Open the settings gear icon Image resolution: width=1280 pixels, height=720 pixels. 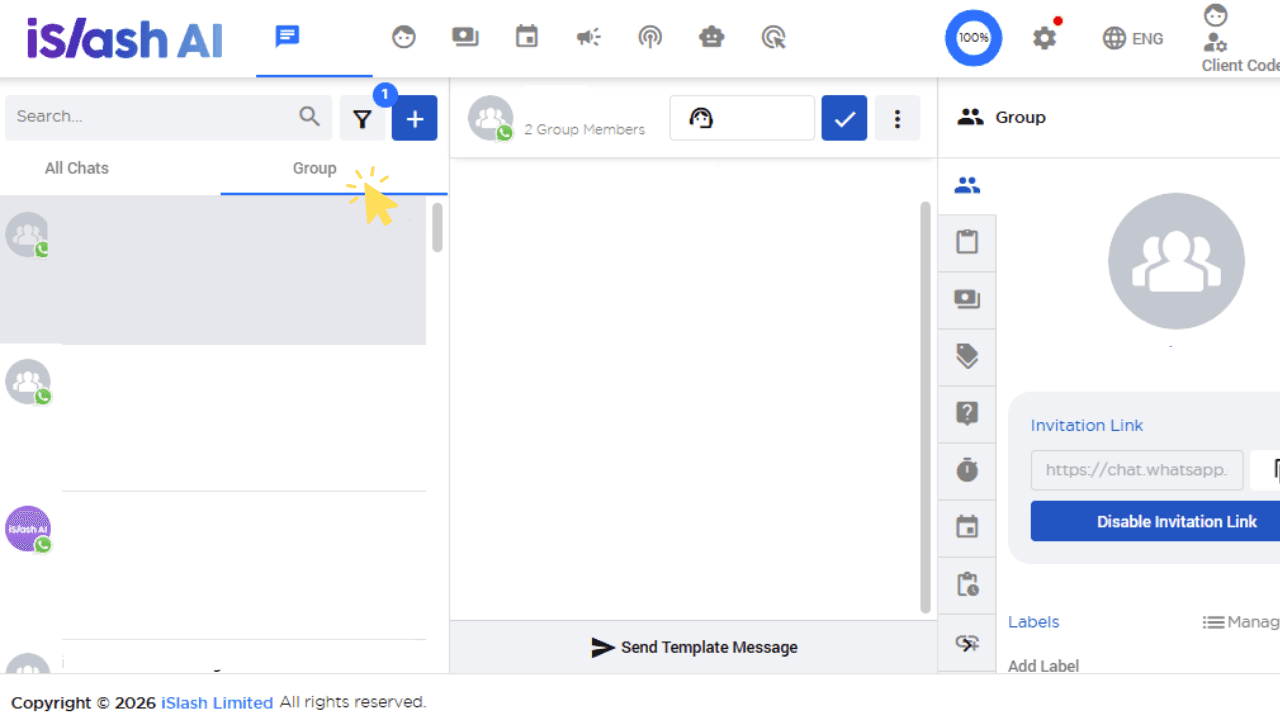[1044, 38]
